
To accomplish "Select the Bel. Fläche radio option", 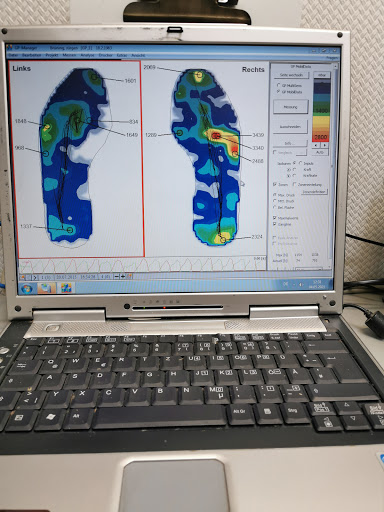I will [x=275, y=207].
